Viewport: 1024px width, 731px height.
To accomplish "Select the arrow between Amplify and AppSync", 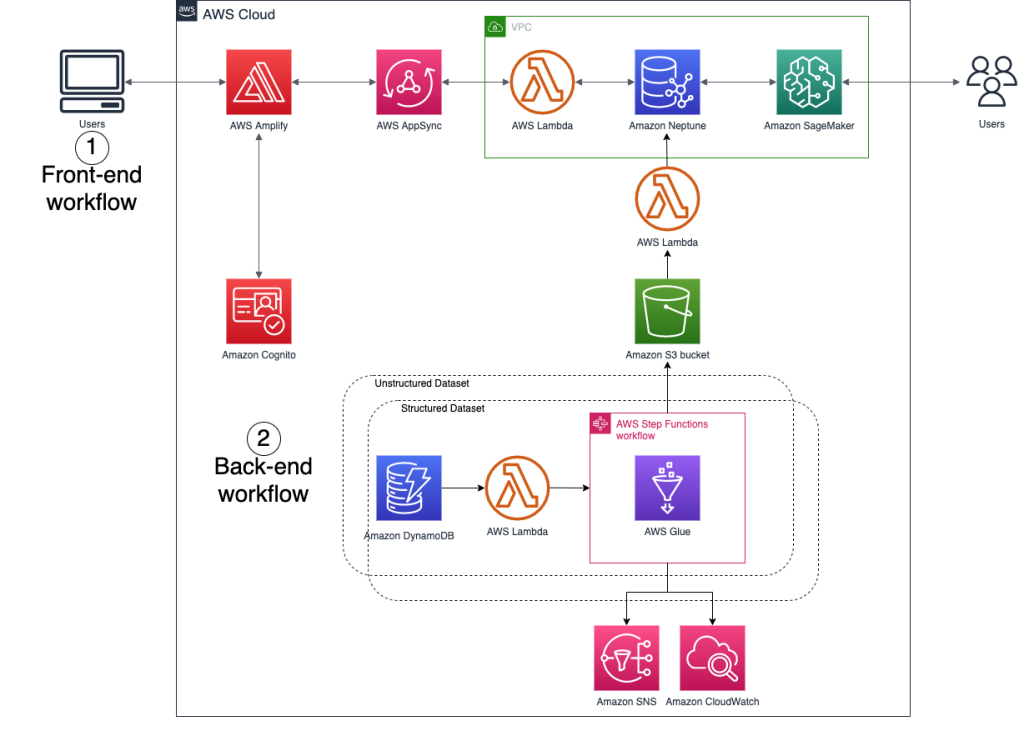I will point(332,84).
